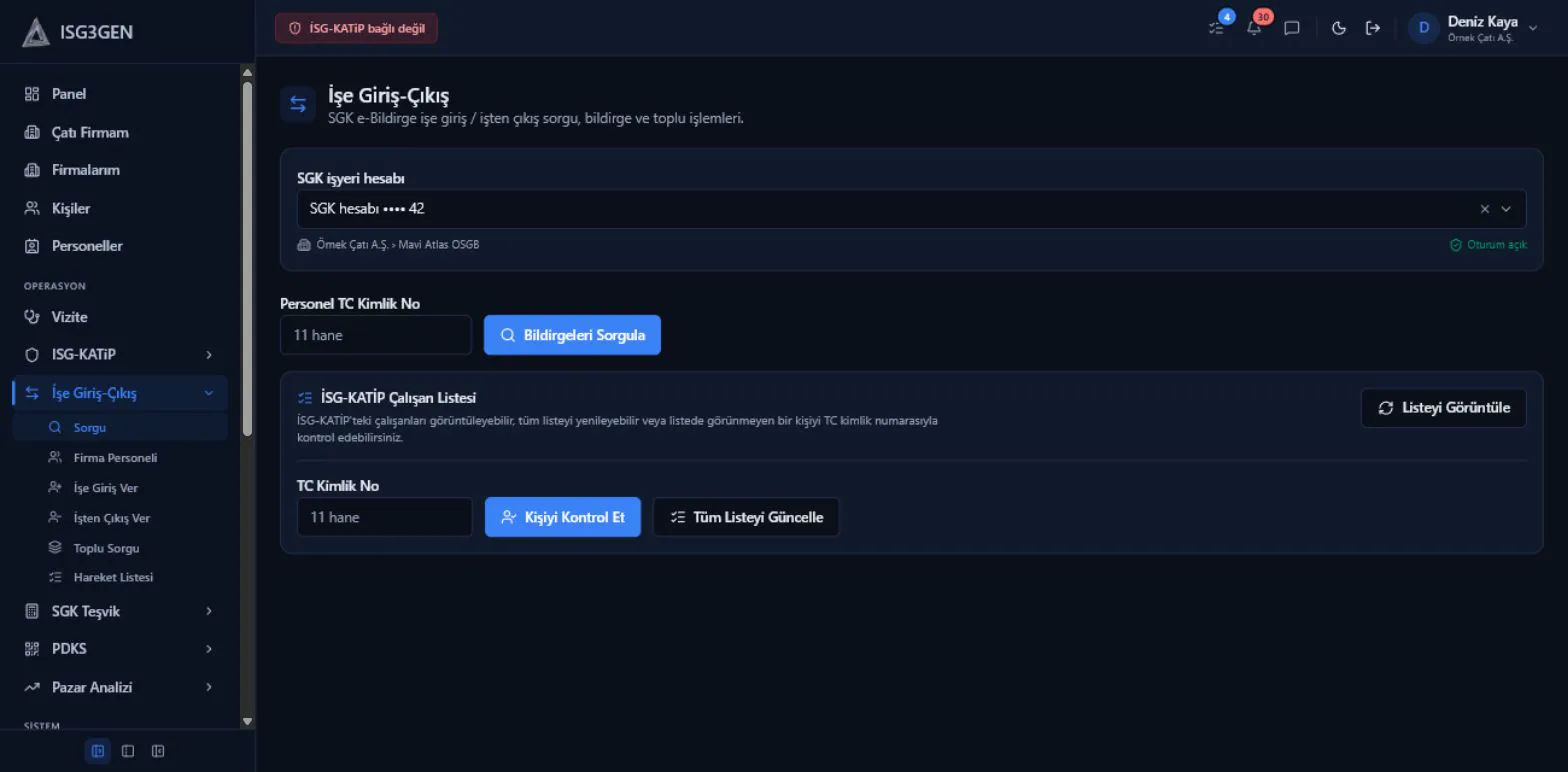Image resolution: width=1568 pixels, height=772 pixels.
Task: Click the SGK hesabı •••• 42 combo box
Action: [x=911, y=209]
